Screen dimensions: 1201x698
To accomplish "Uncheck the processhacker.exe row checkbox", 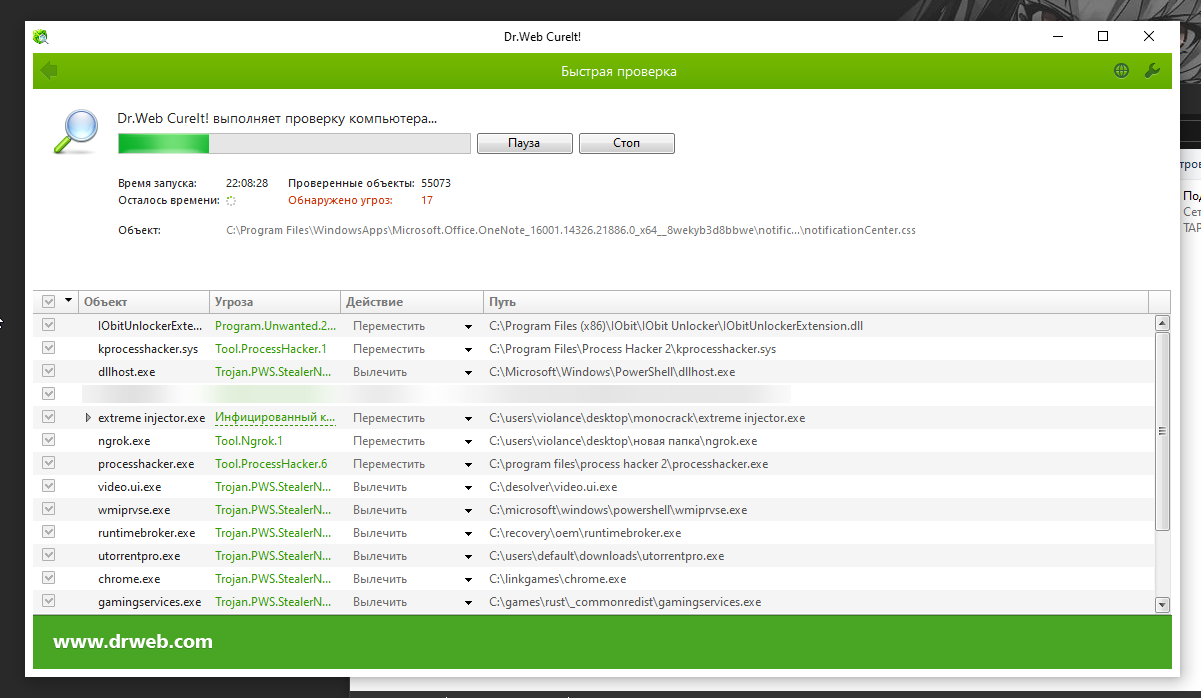I will pyautogui.click(x=48, y=463).
